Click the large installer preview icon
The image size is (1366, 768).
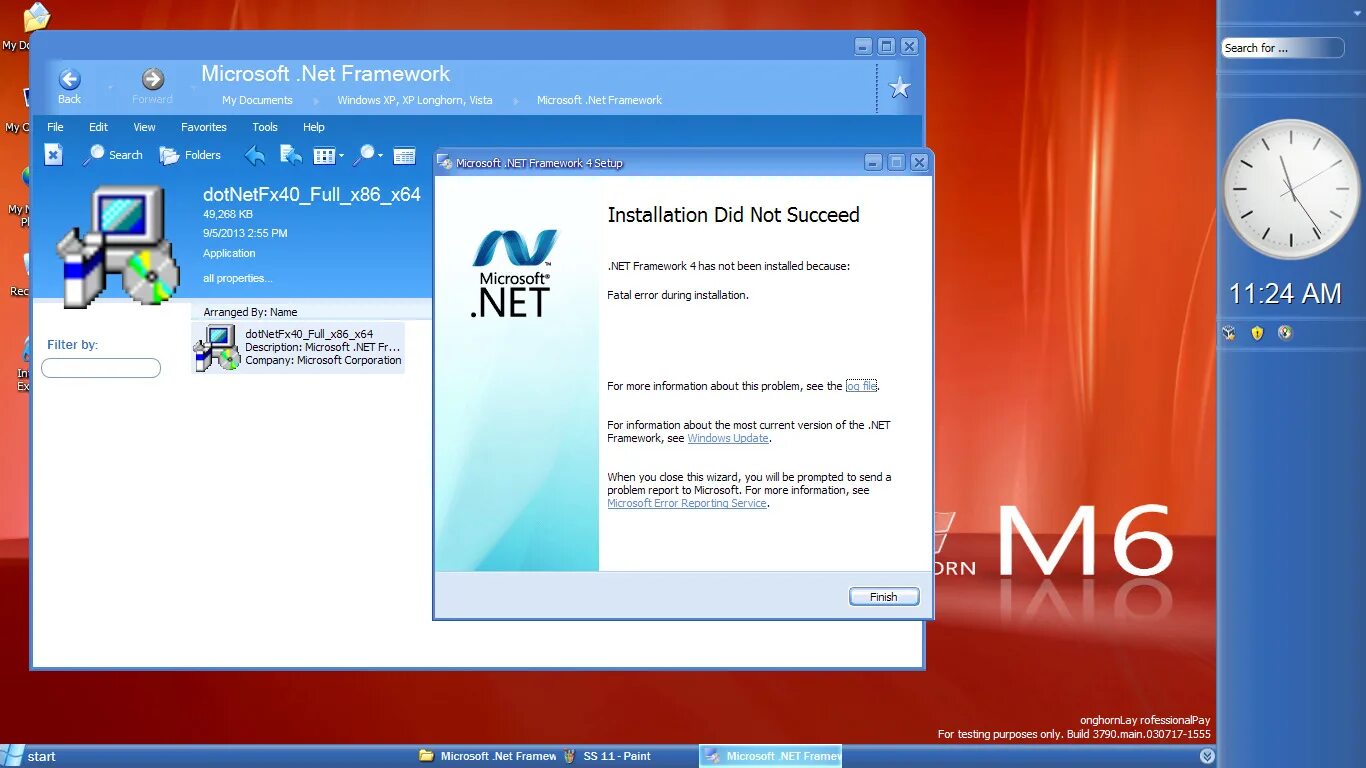(118, 245)
